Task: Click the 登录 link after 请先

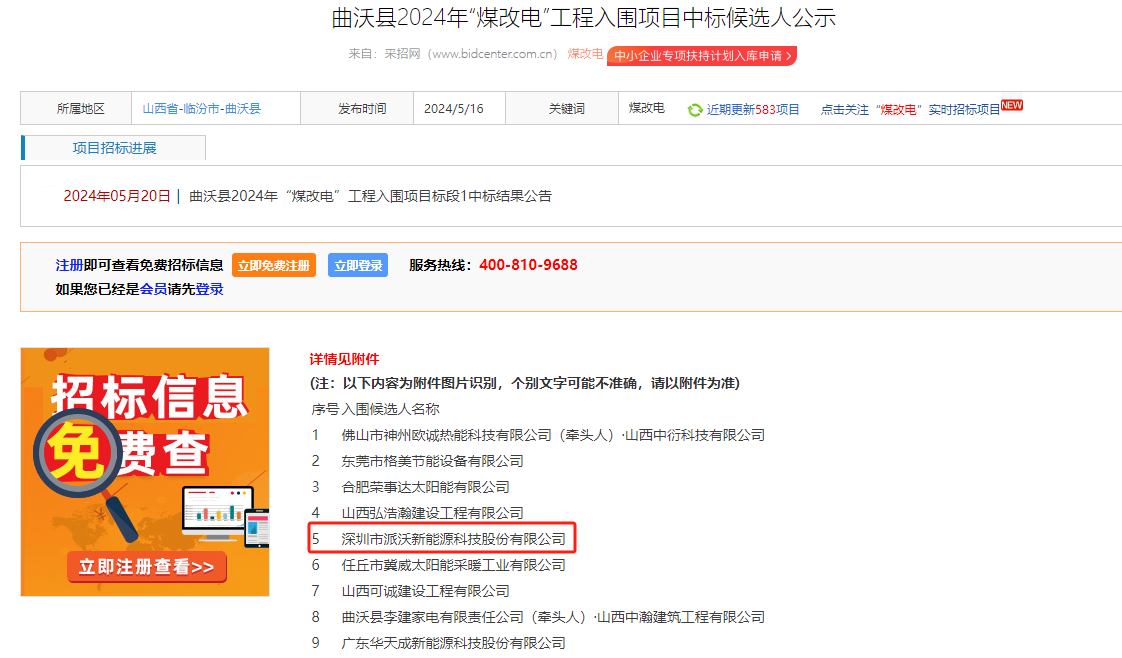Action: pyautogui.click(x=209, y=289)
